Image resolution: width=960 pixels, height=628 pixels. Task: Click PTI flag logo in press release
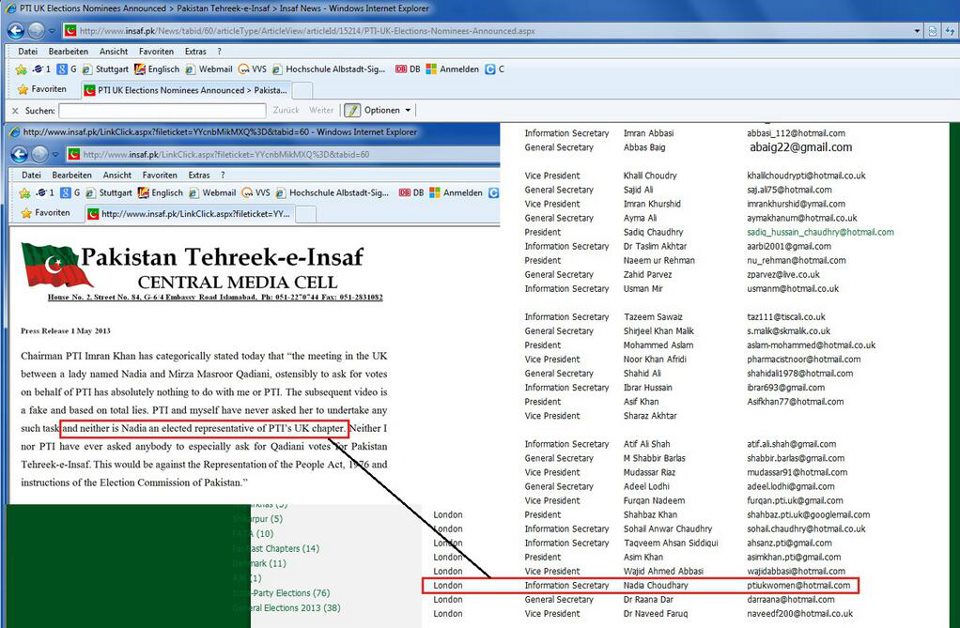[x=55, y=265]
